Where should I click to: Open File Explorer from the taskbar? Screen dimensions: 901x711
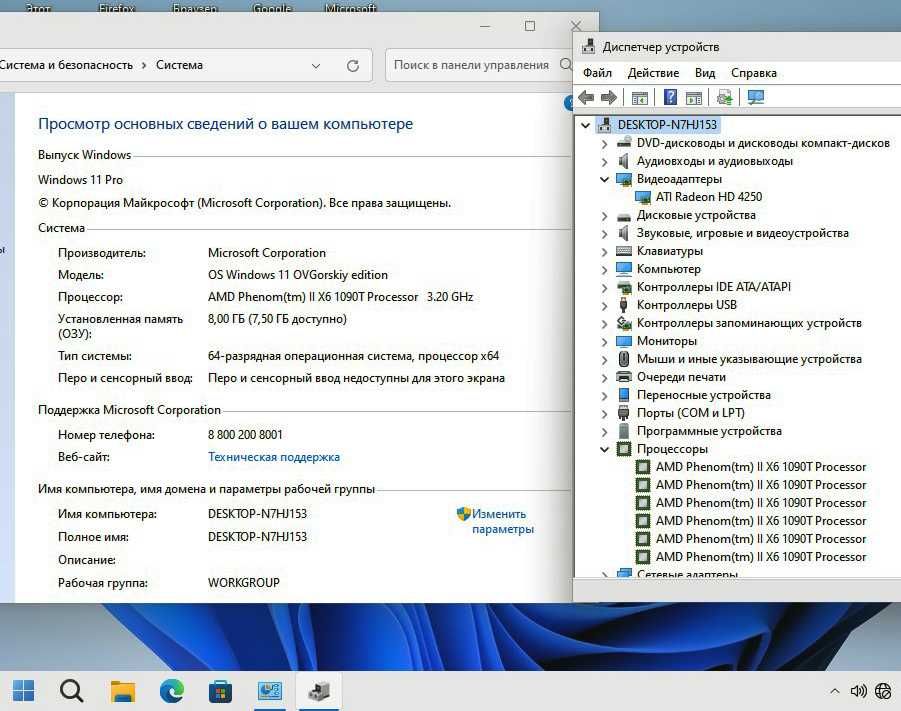click(122, 690)
